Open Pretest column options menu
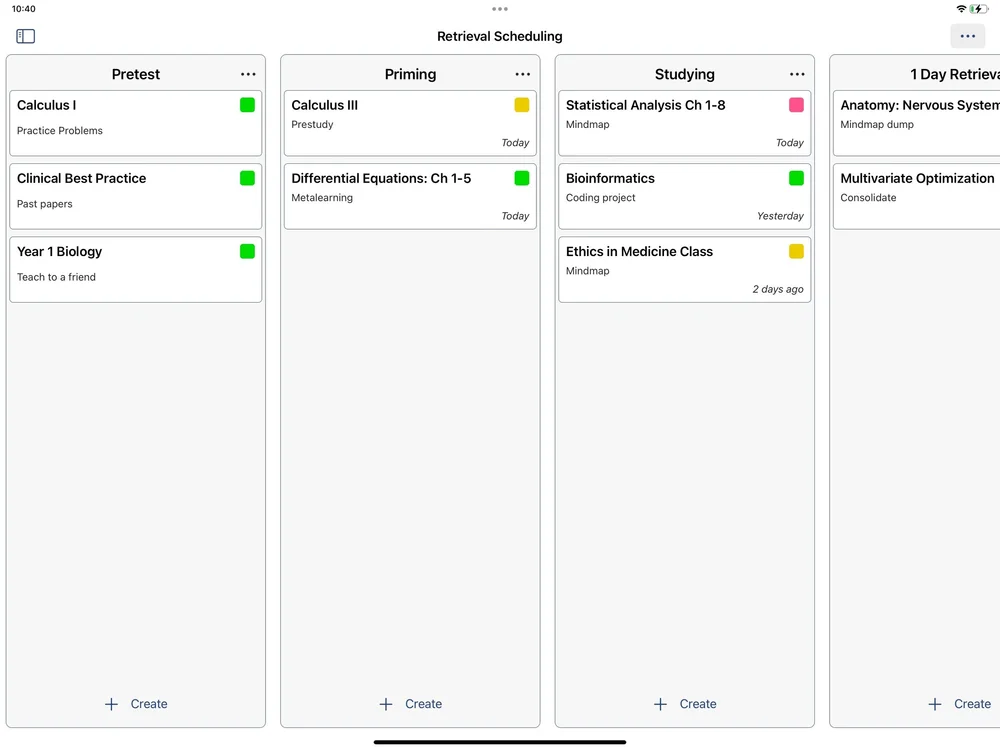 click(248, 75)
